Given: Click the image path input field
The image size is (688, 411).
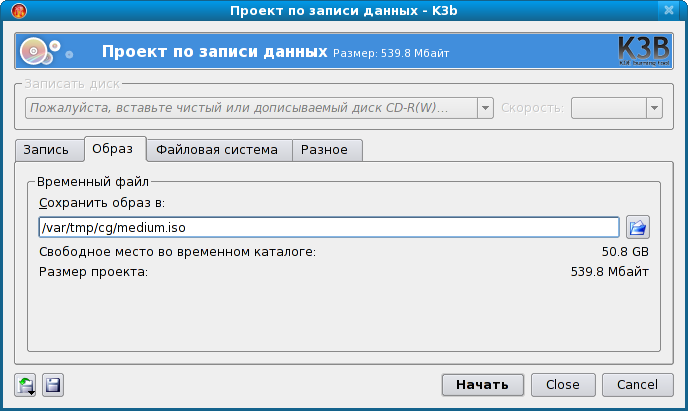Looking at the screenshot, I should click(x=329, y=227).
